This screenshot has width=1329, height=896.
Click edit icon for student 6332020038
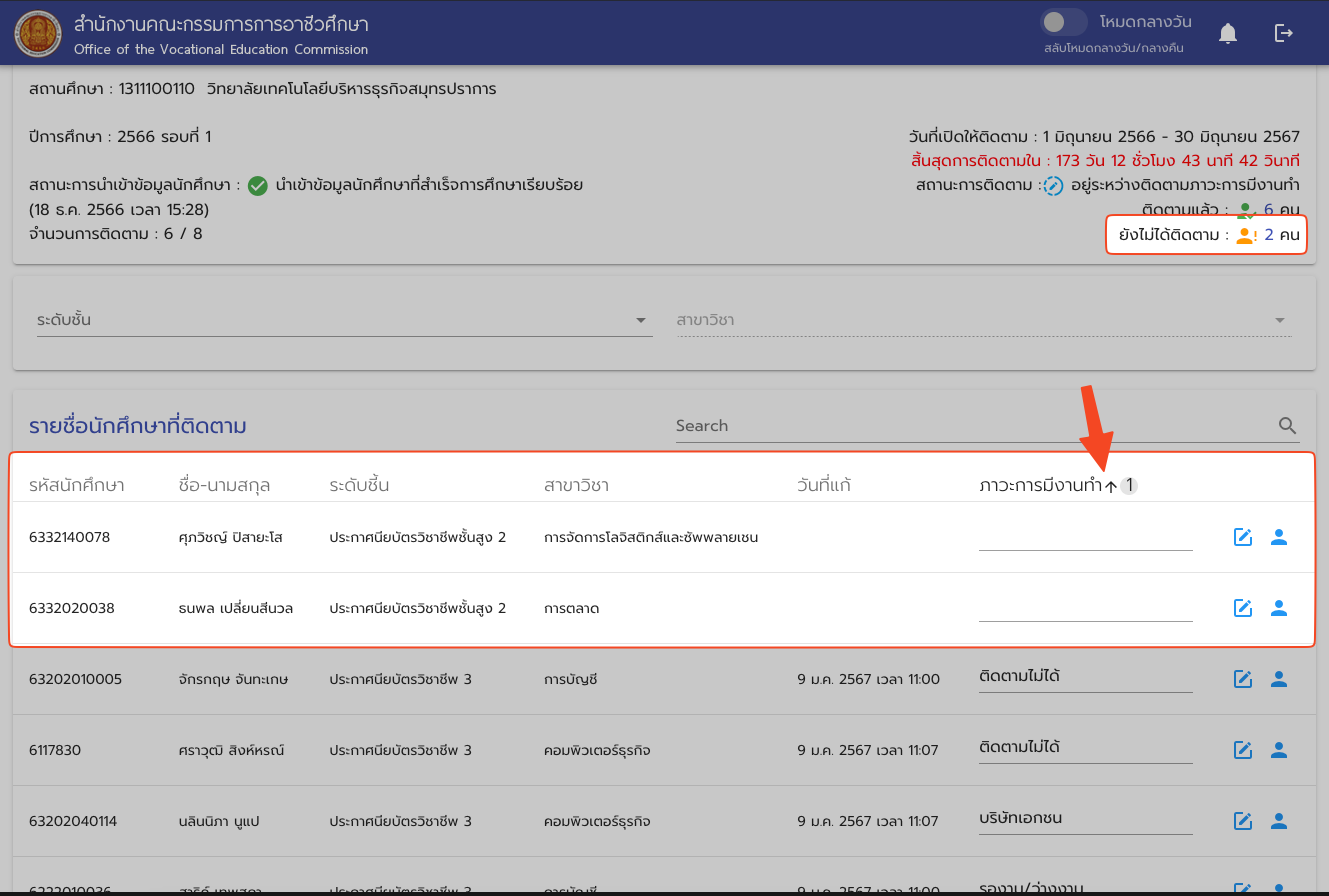1243,608
